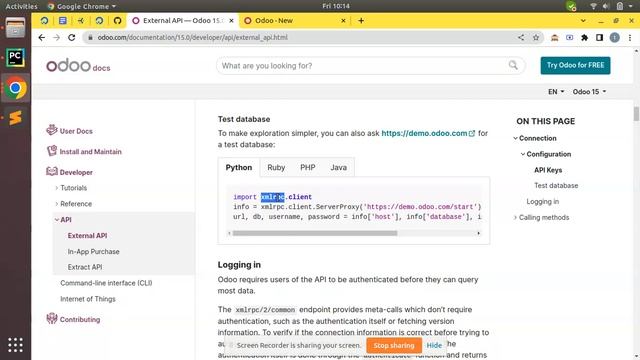
Task: Open the network status icon in the top bar
Action: pyautogui.click(x=593, y=6)
